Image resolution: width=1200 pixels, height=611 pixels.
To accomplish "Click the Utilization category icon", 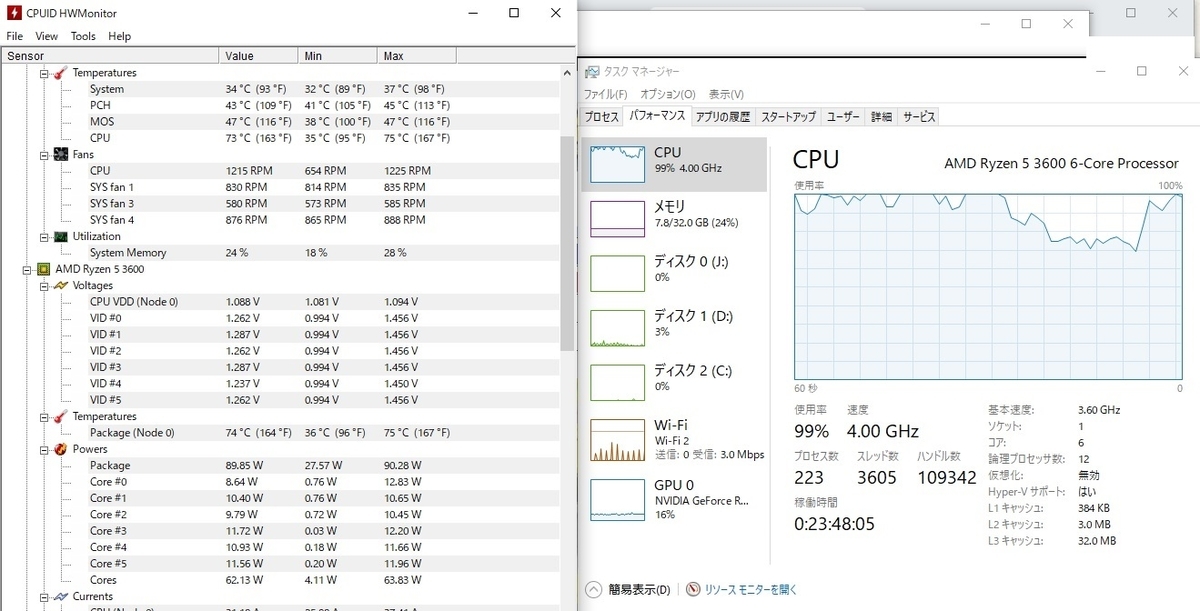I will coord(60,237).
